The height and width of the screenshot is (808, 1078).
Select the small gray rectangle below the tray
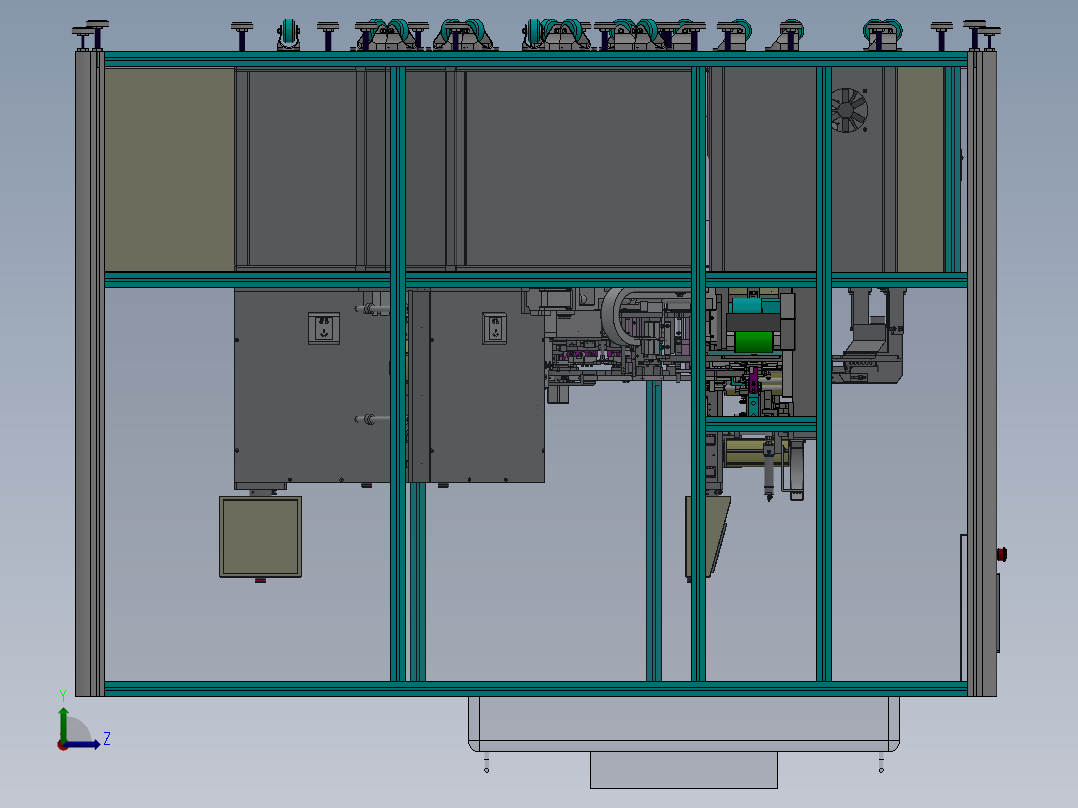[x=683, y=769]
